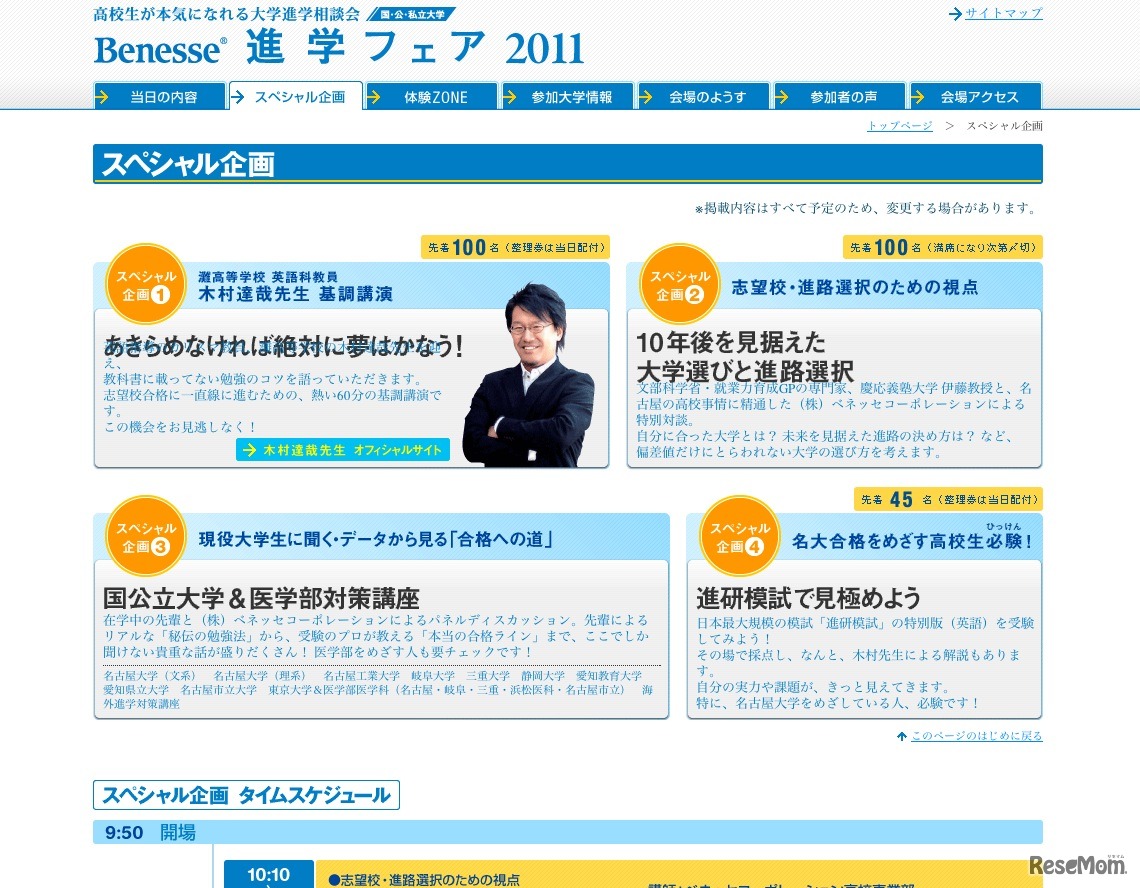Go to the 体験ZONE tab
This screenshot has height=888, width=1140.
coord(431,96)
